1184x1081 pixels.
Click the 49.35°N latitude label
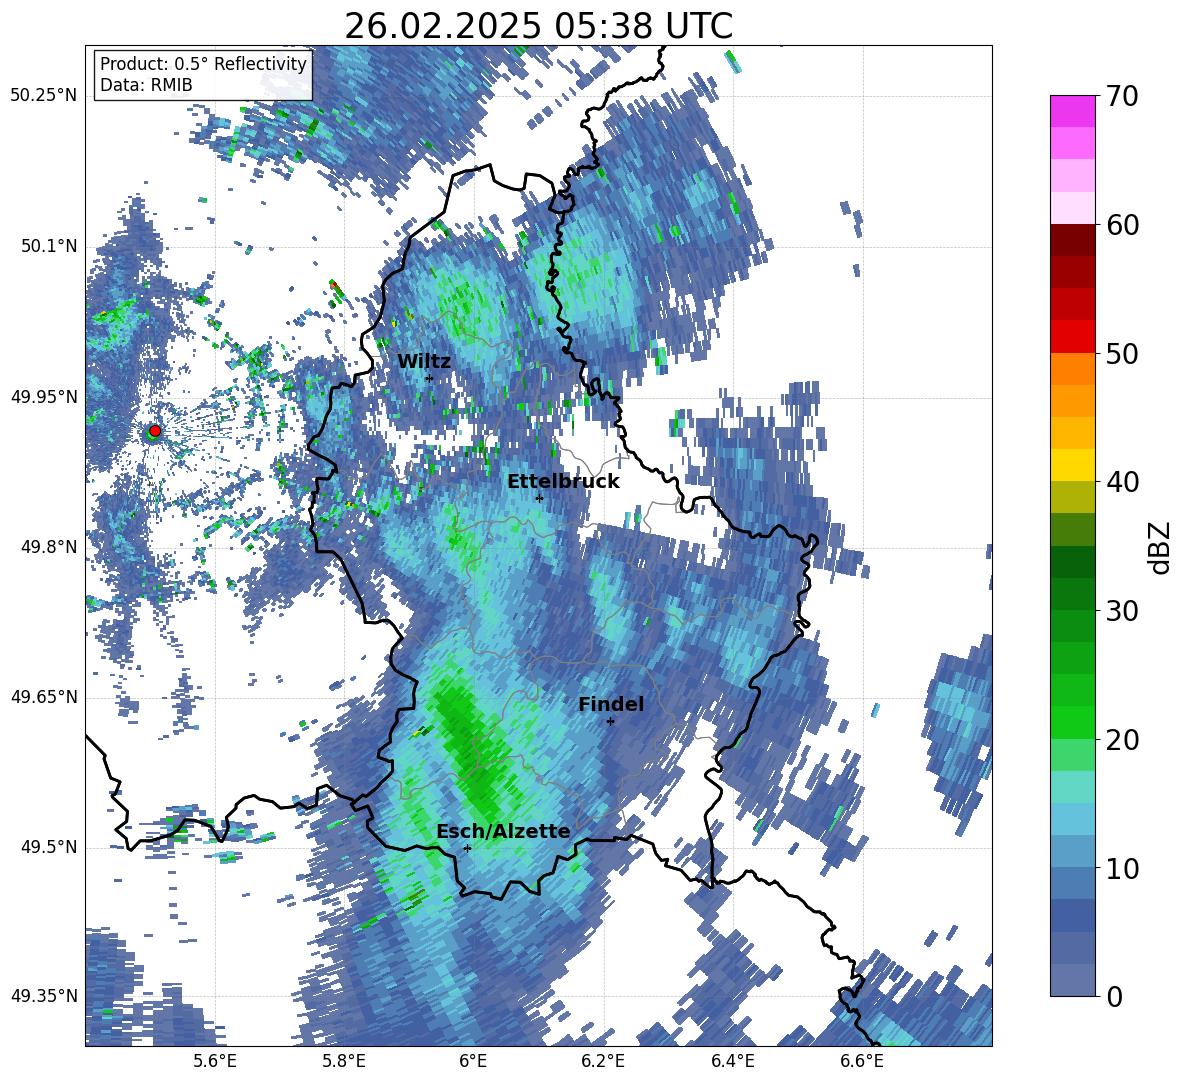44,996
